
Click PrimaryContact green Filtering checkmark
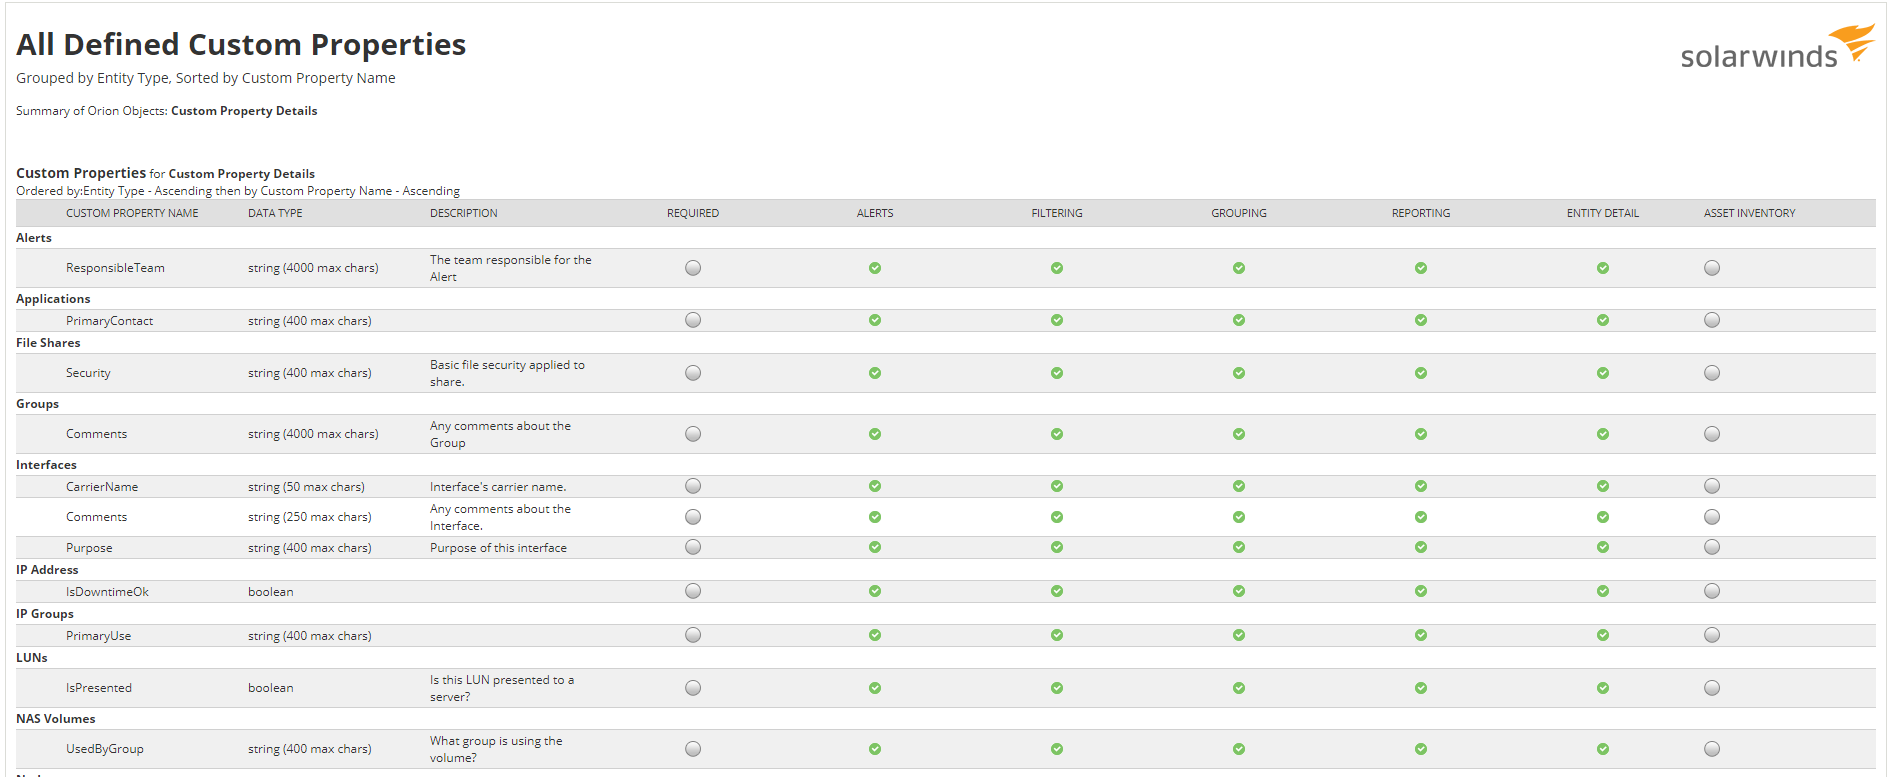click(1057, 320)
